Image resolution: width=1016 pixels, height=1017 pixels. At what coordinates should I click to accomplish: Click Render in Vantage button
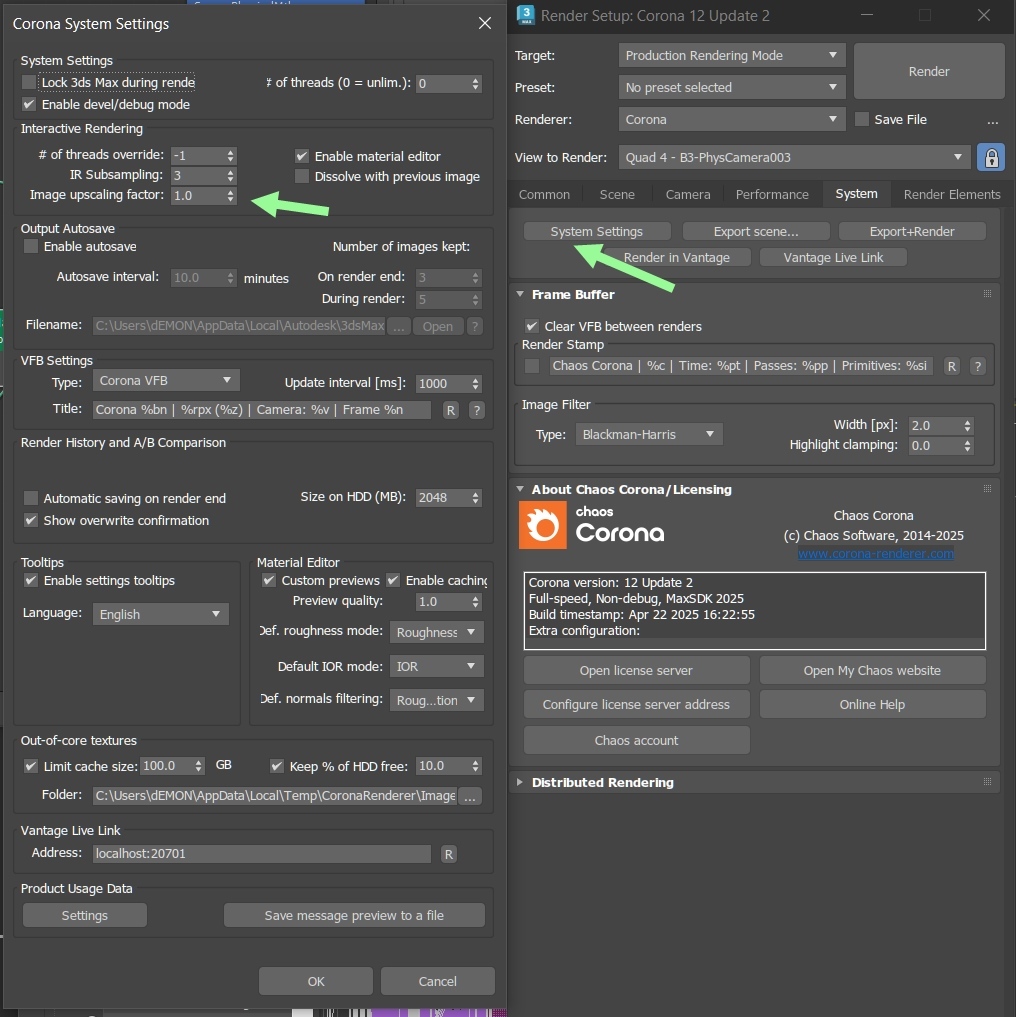point(676,257)
